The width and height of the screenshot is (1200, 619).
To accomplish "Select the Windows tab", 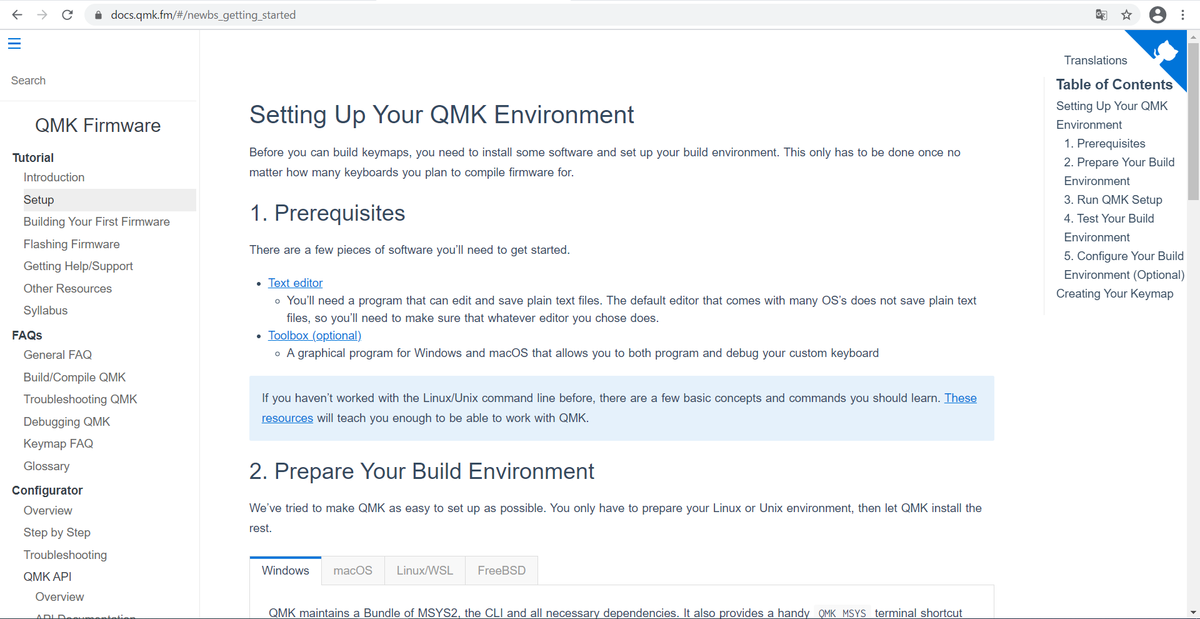I will point(285,570).
